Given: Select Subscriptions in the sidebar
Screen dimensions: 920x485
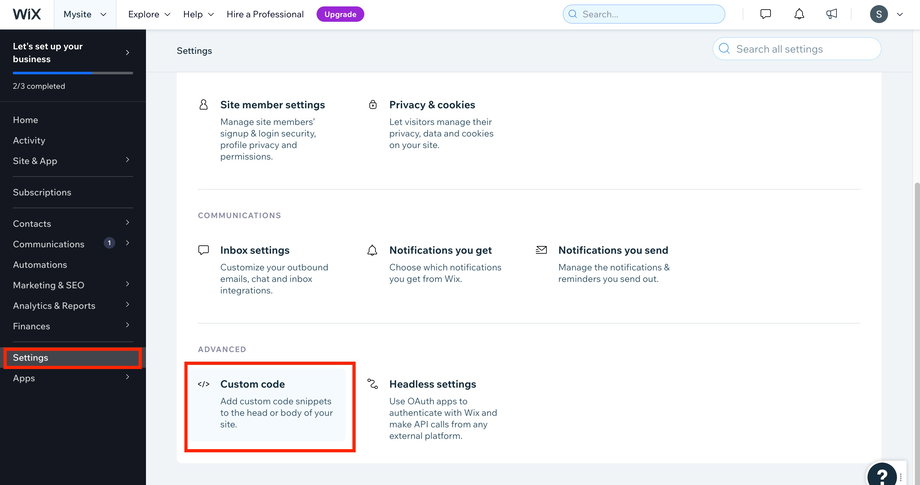Looking at the screenshot, I should click(x=42, y=192).
